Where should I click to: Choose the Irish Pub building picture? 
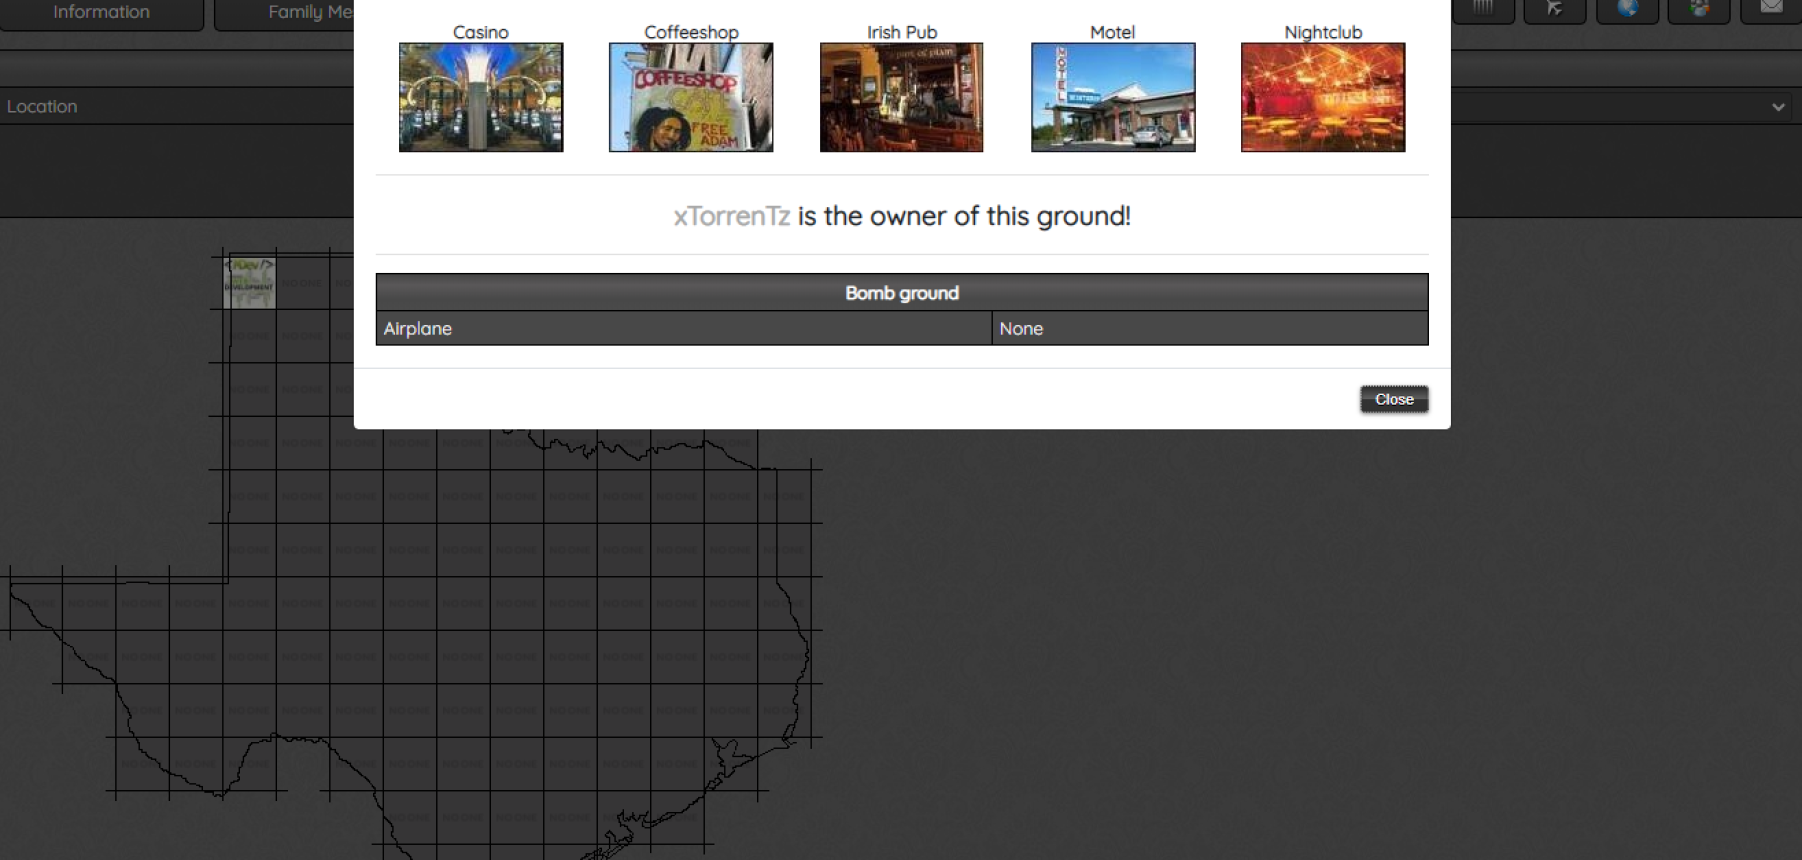click(x=901, y=97)
